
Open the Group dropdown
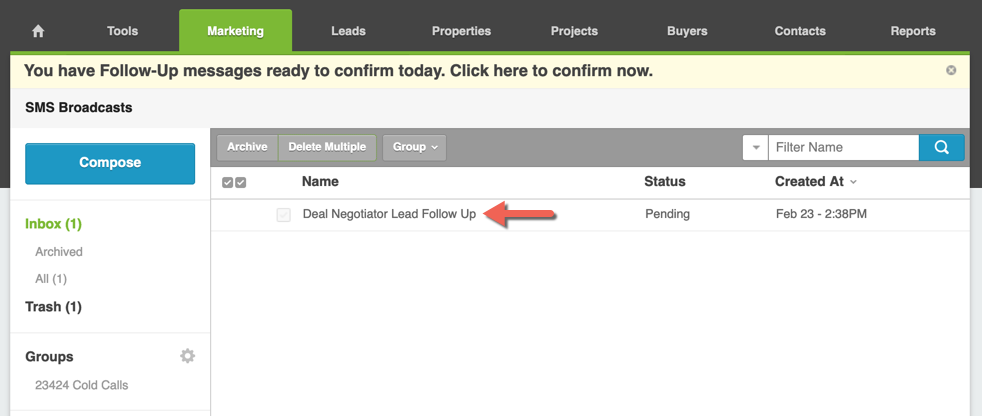point(415,147)
